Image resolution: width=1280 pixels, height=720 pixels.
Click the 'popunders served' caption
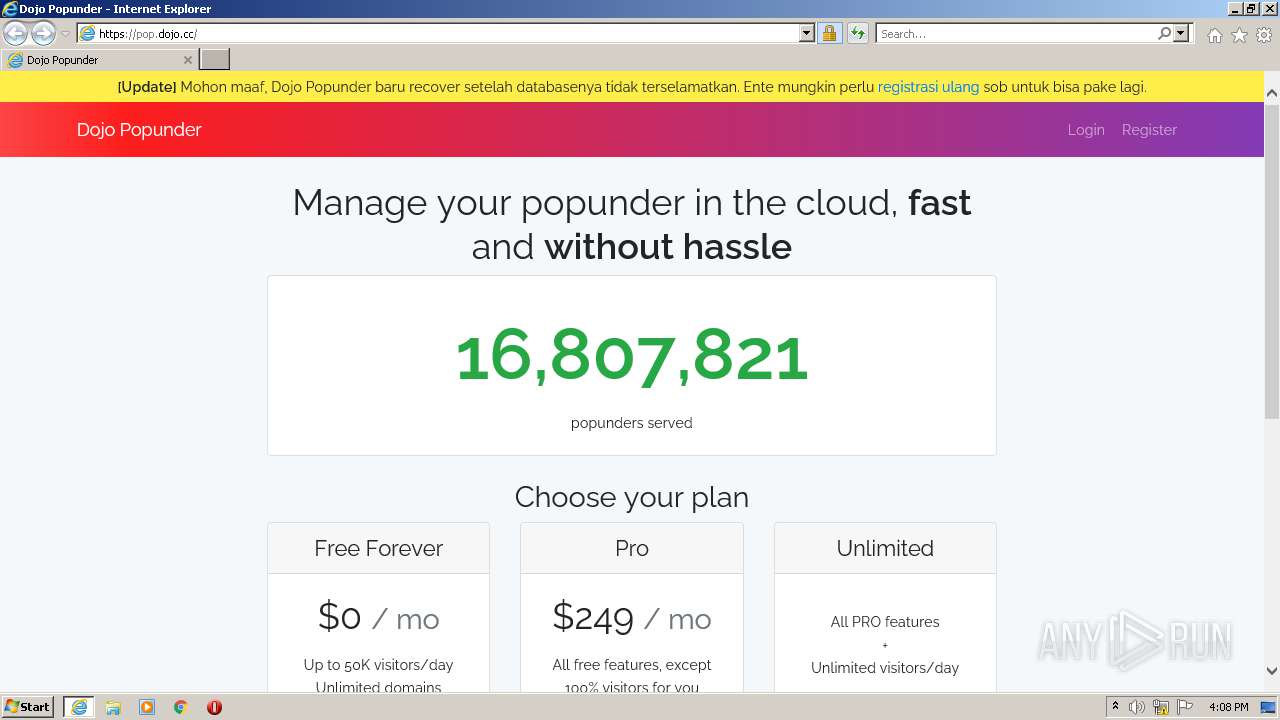[x=632, y=423]
